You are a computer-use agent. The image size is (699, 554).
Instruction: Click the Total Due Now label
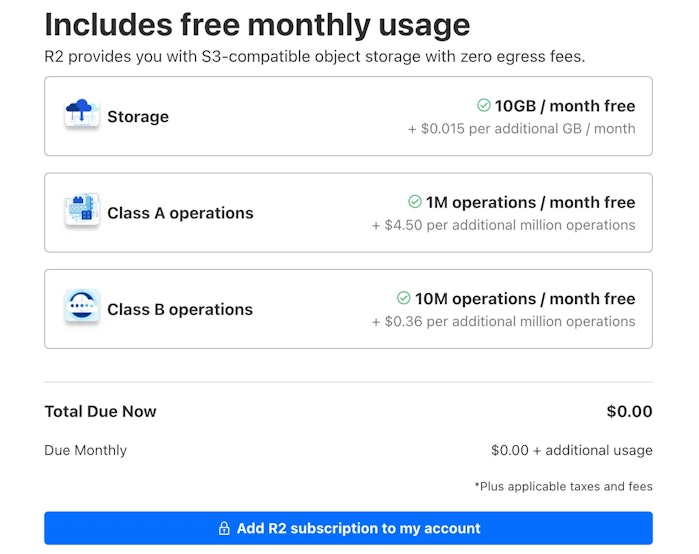(x=100, y=411)
